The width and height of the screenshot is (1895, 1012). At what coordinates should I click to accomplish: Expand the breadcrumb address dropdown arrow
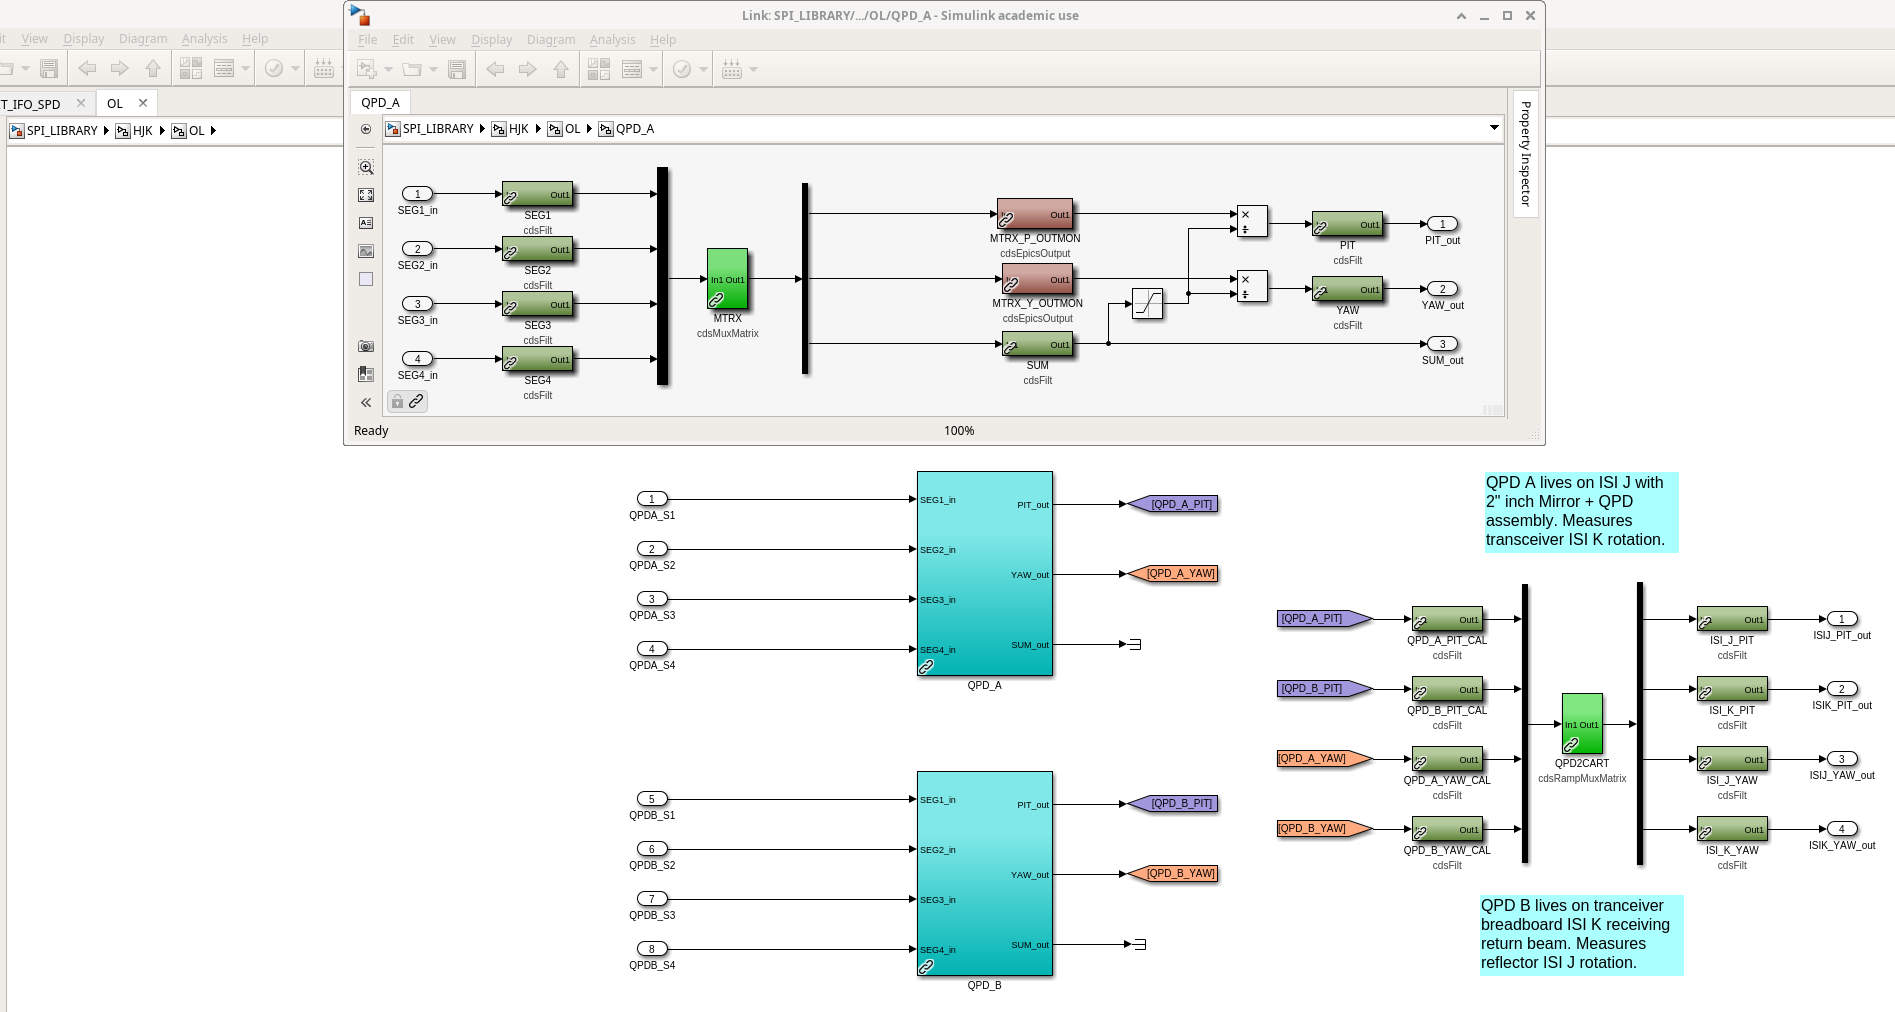(1494, 128)
